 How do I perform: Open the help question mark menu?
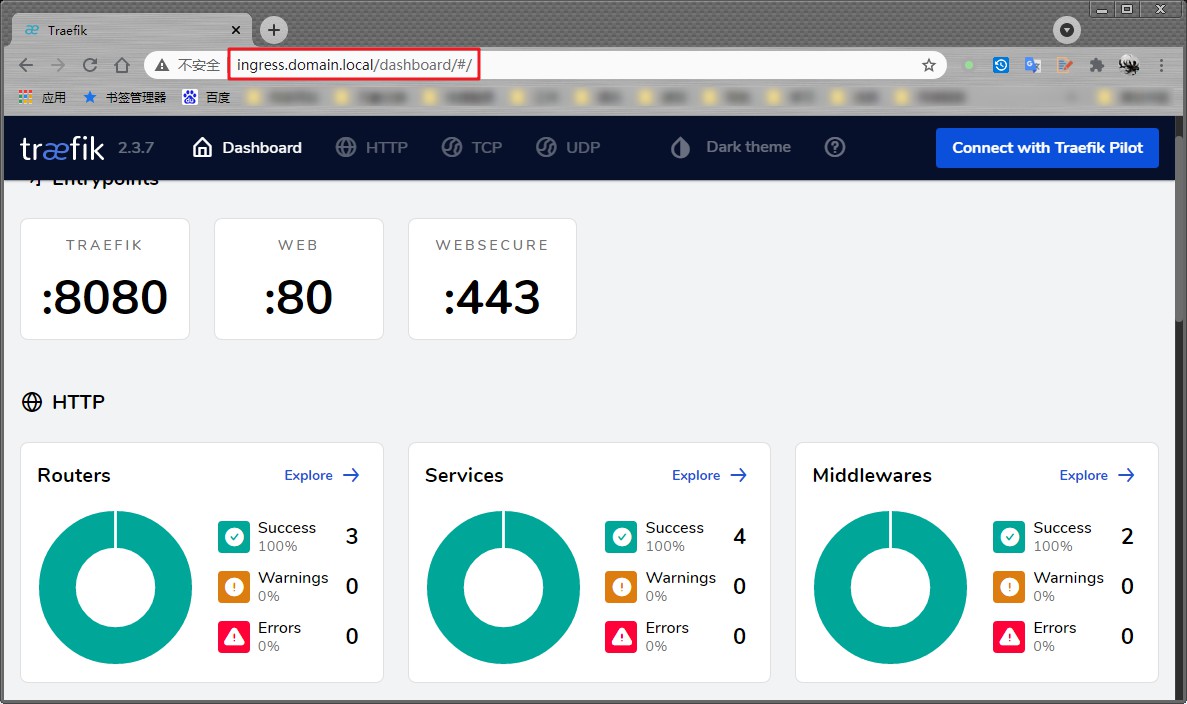(834, 148)
